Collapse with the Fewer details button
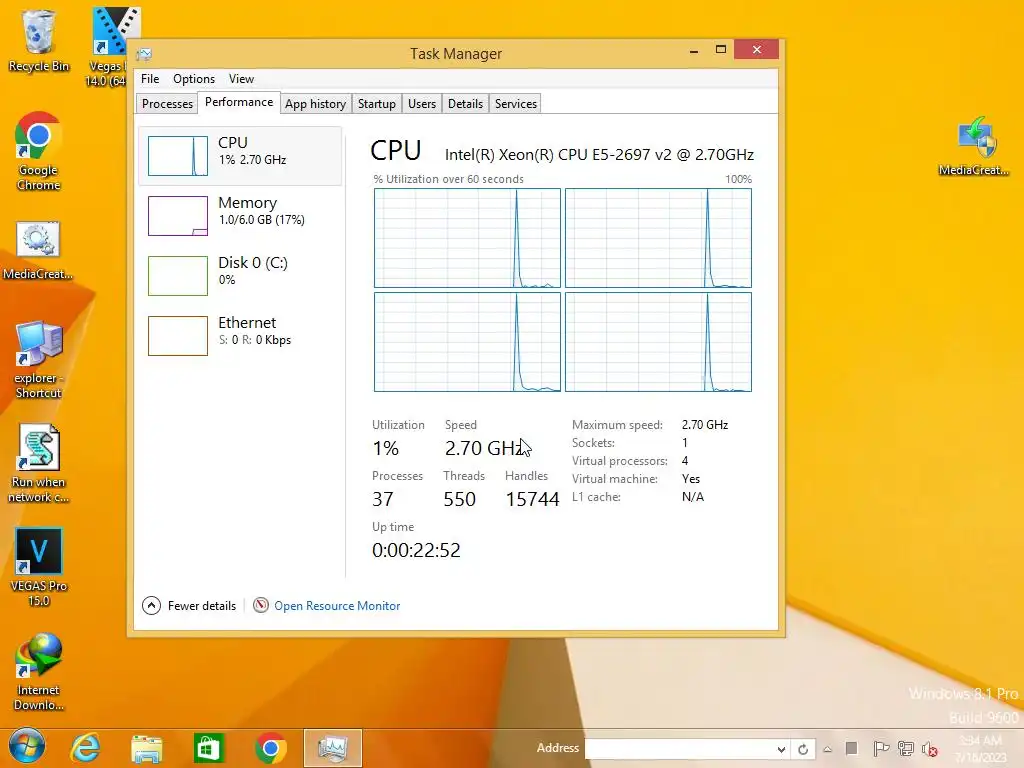 click(x=189, y=605)
